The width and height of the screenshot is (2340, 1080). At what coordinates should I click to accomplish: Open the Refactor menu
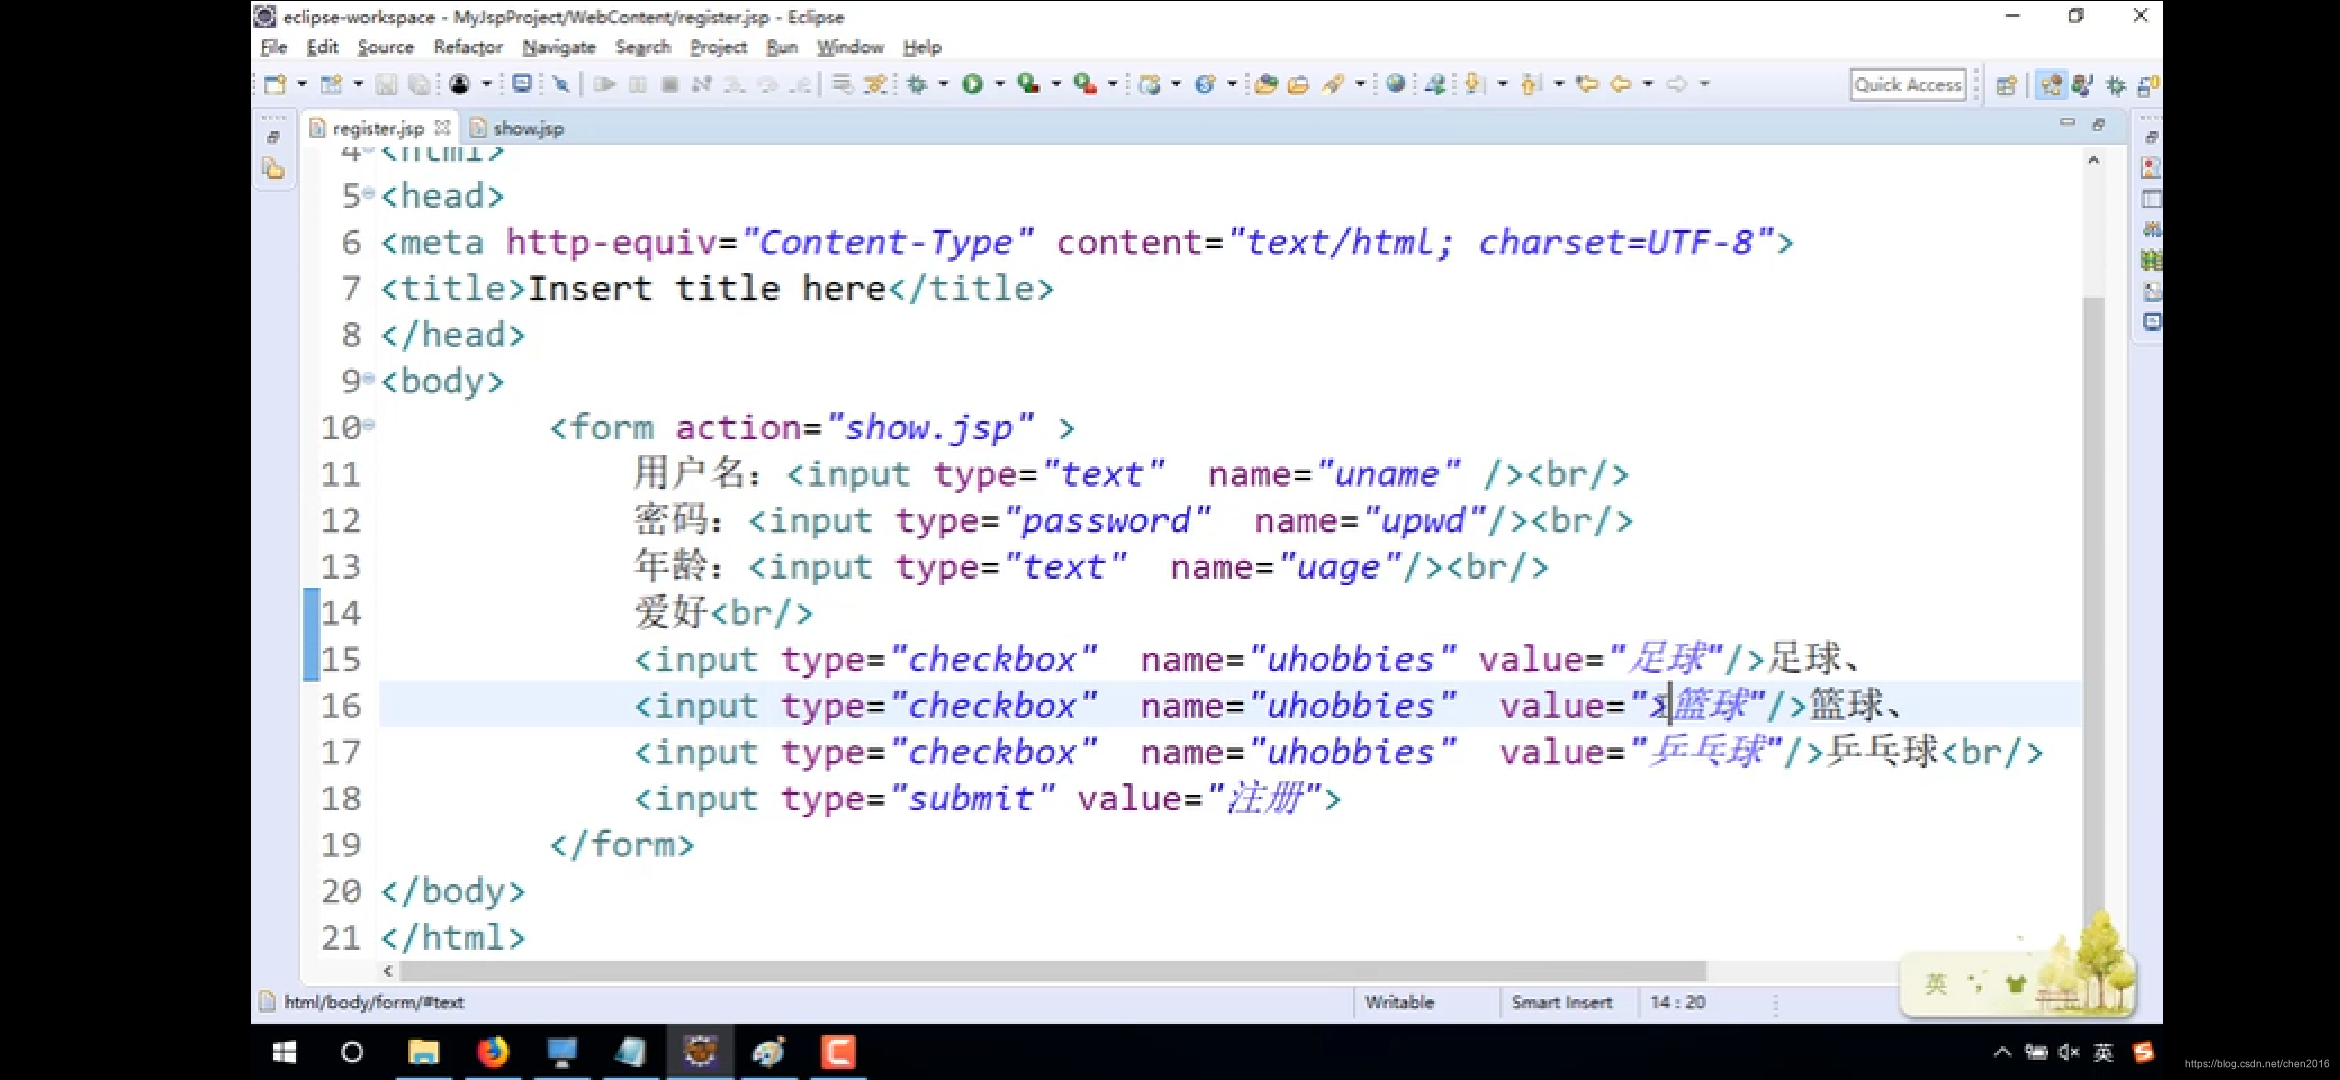(467, 47)
